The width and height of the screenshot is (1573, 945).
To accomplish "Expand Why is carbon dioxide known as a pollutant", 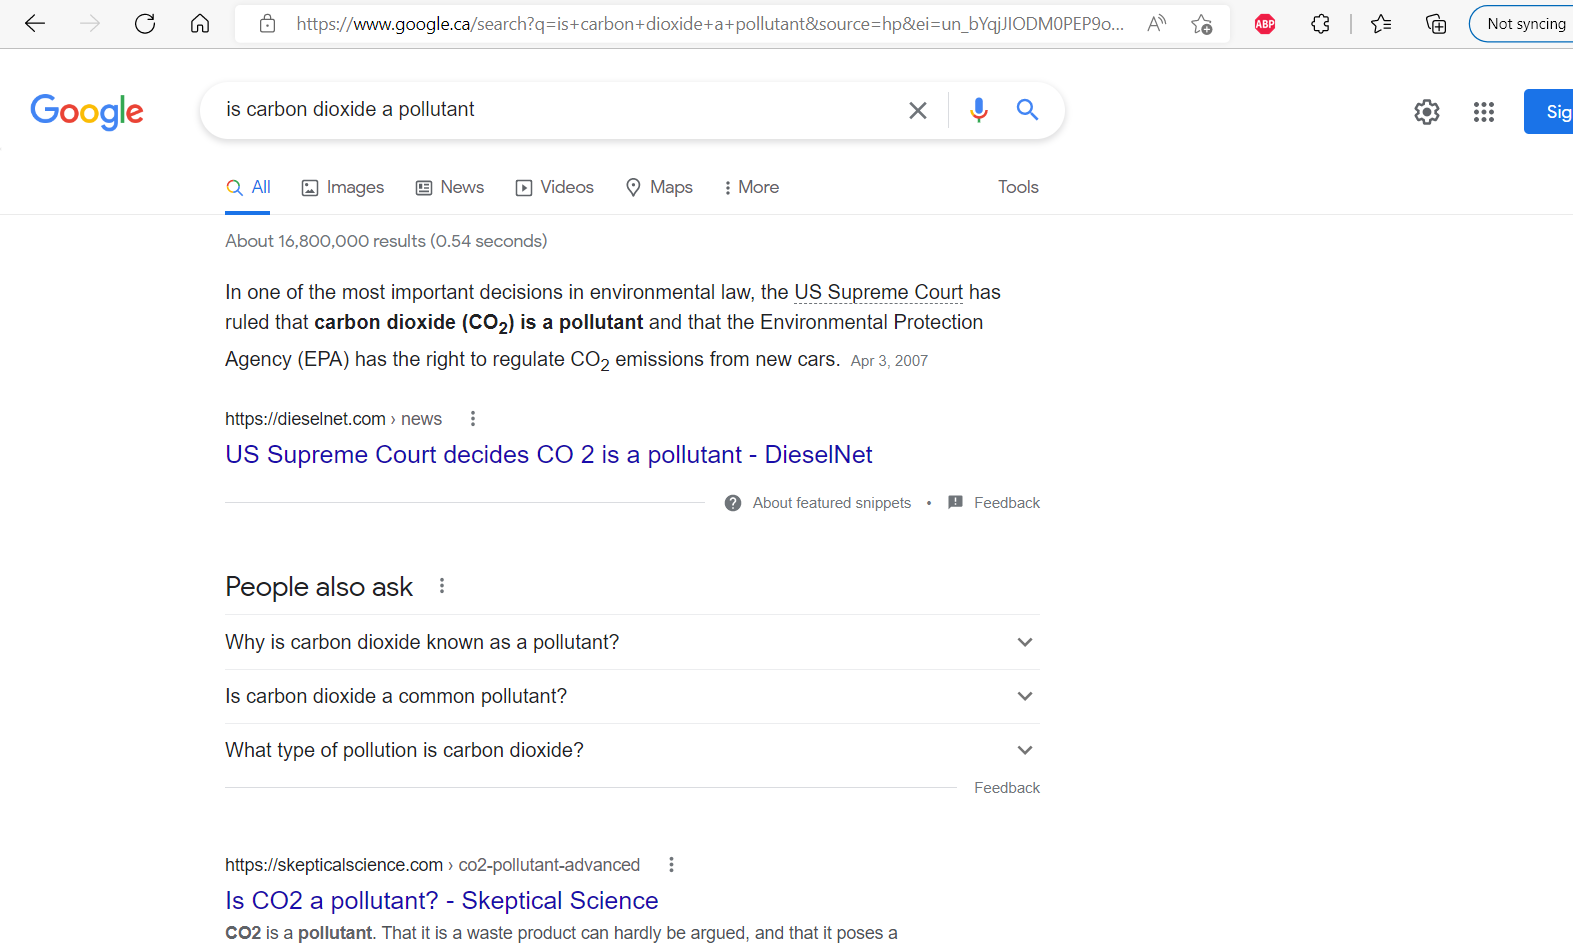I will 632,642.
